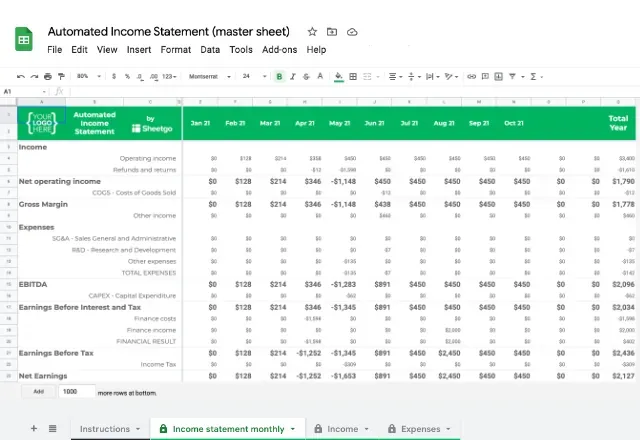The height and width of the screenshot is (440, 640).
Task: Toggle bold formatting
Action: coord(279,76)
